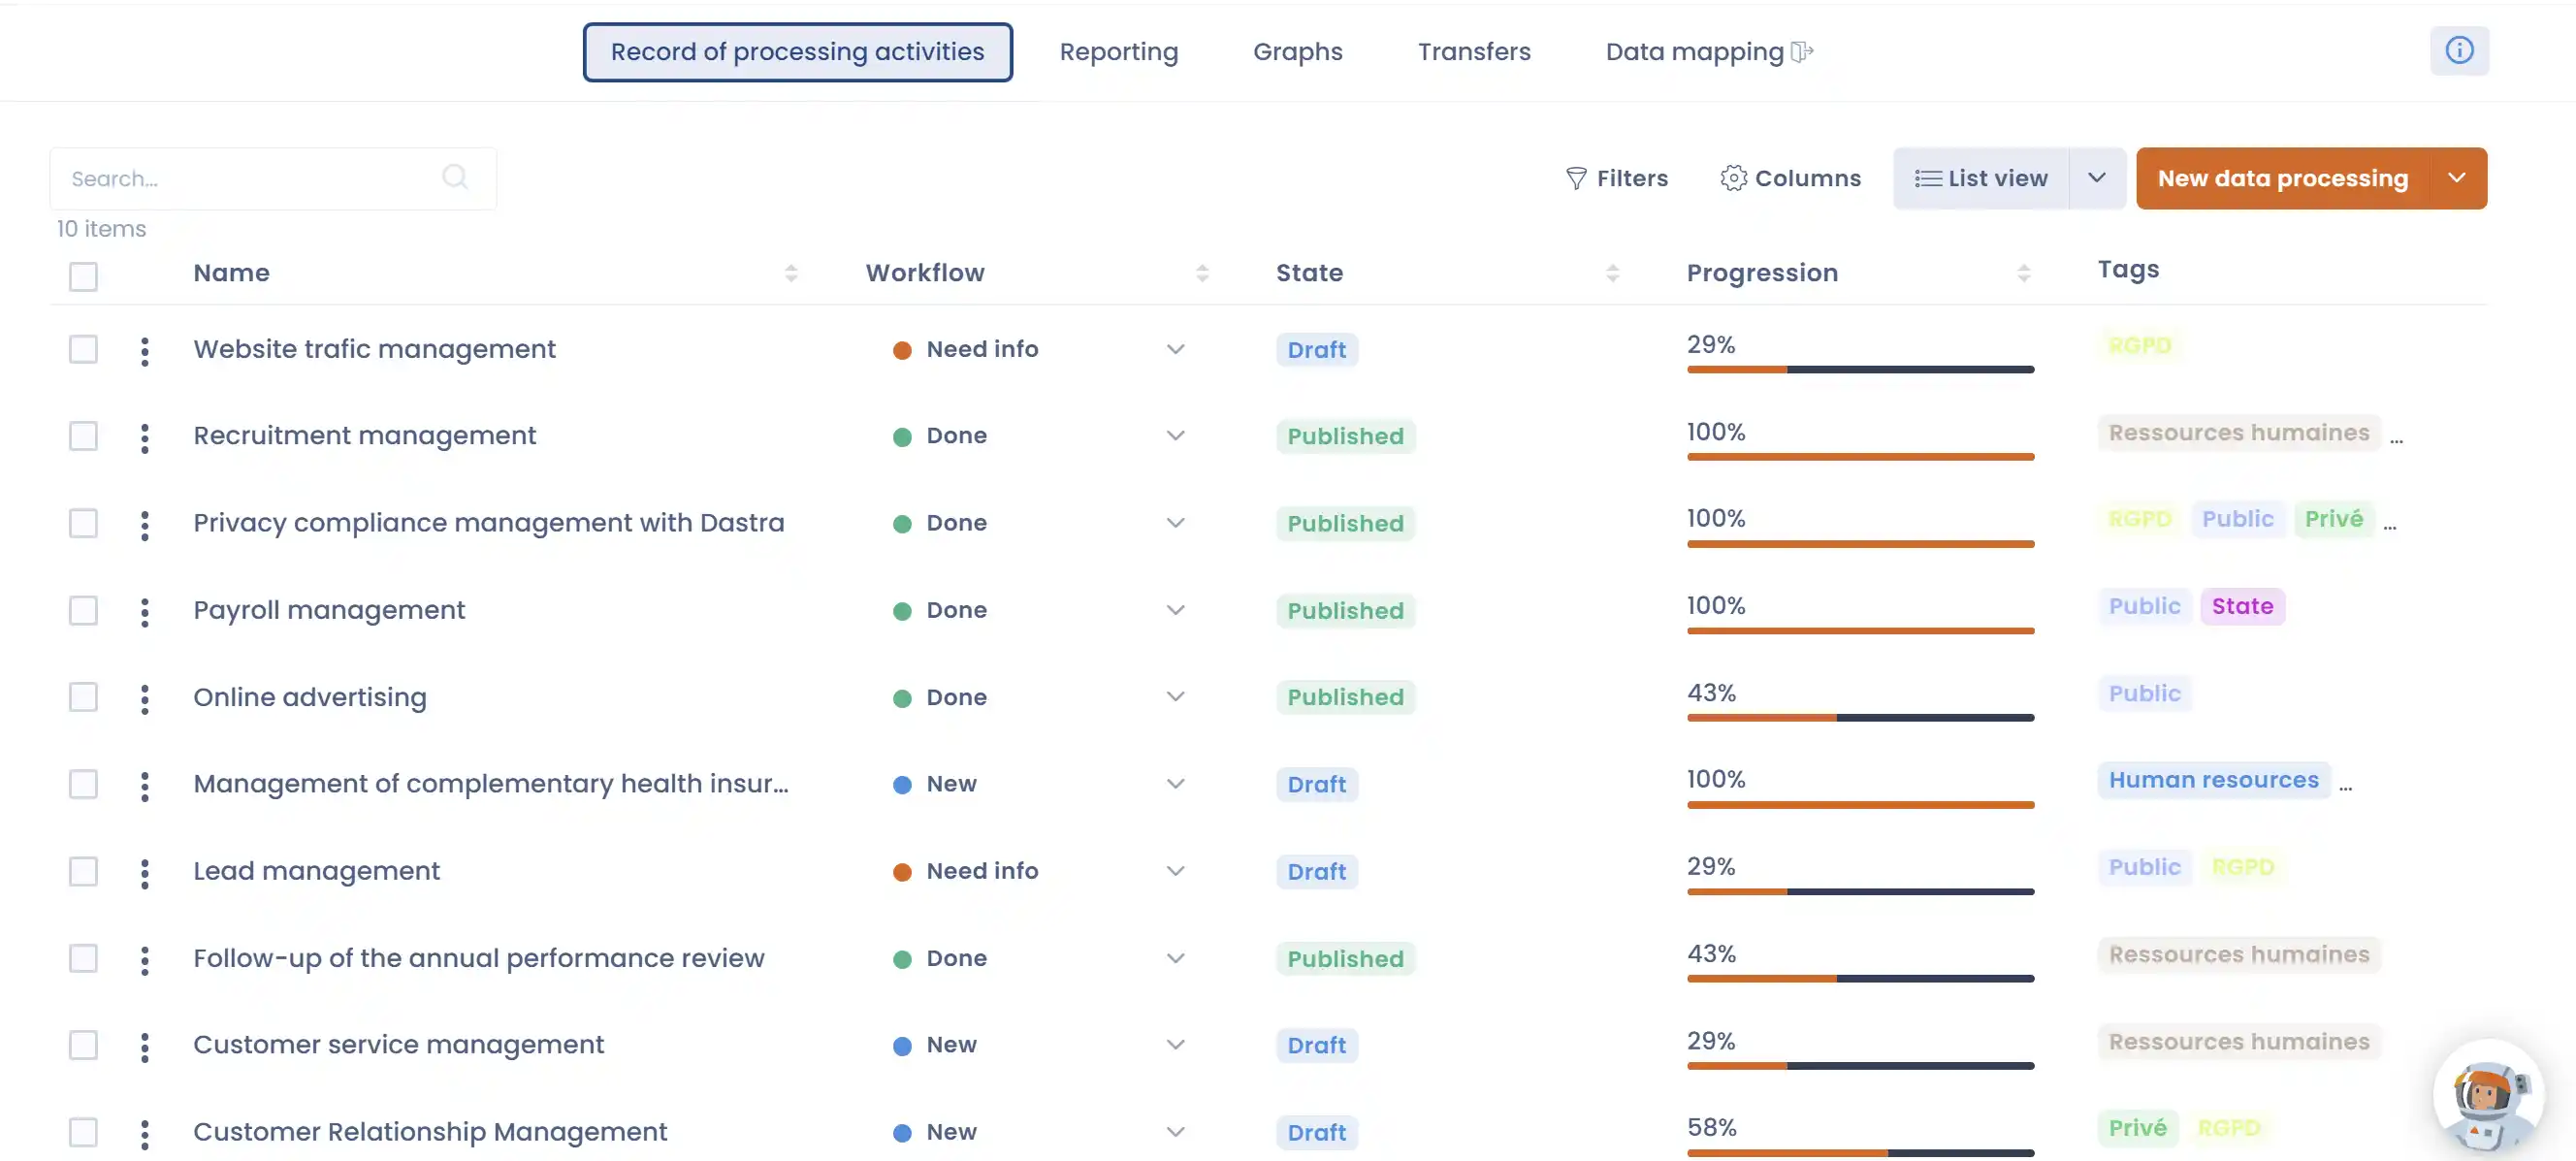Open the Columns settings gear icon
Image resolution: width=2576 pixels, height=1161 pixels.
tap(1735, 178)
